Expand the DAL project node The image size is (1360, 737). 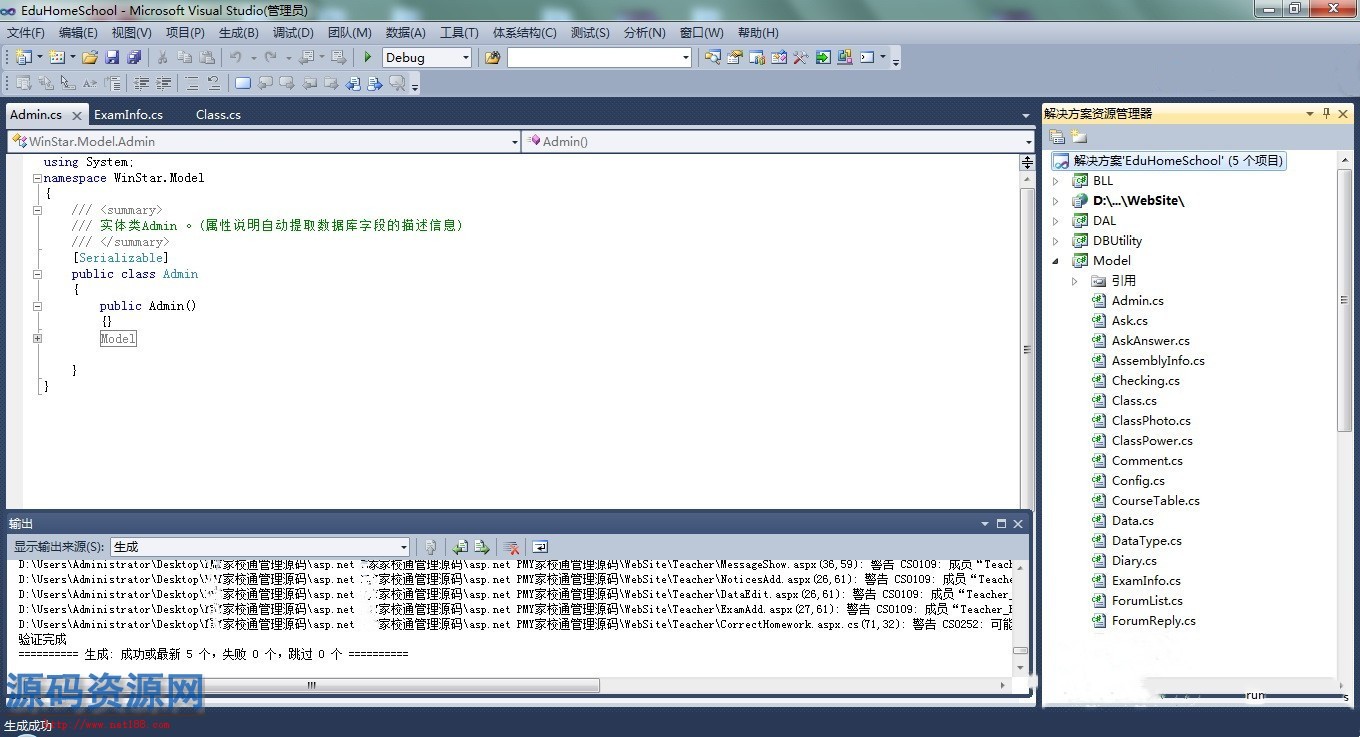click(x=1055, y=221)
